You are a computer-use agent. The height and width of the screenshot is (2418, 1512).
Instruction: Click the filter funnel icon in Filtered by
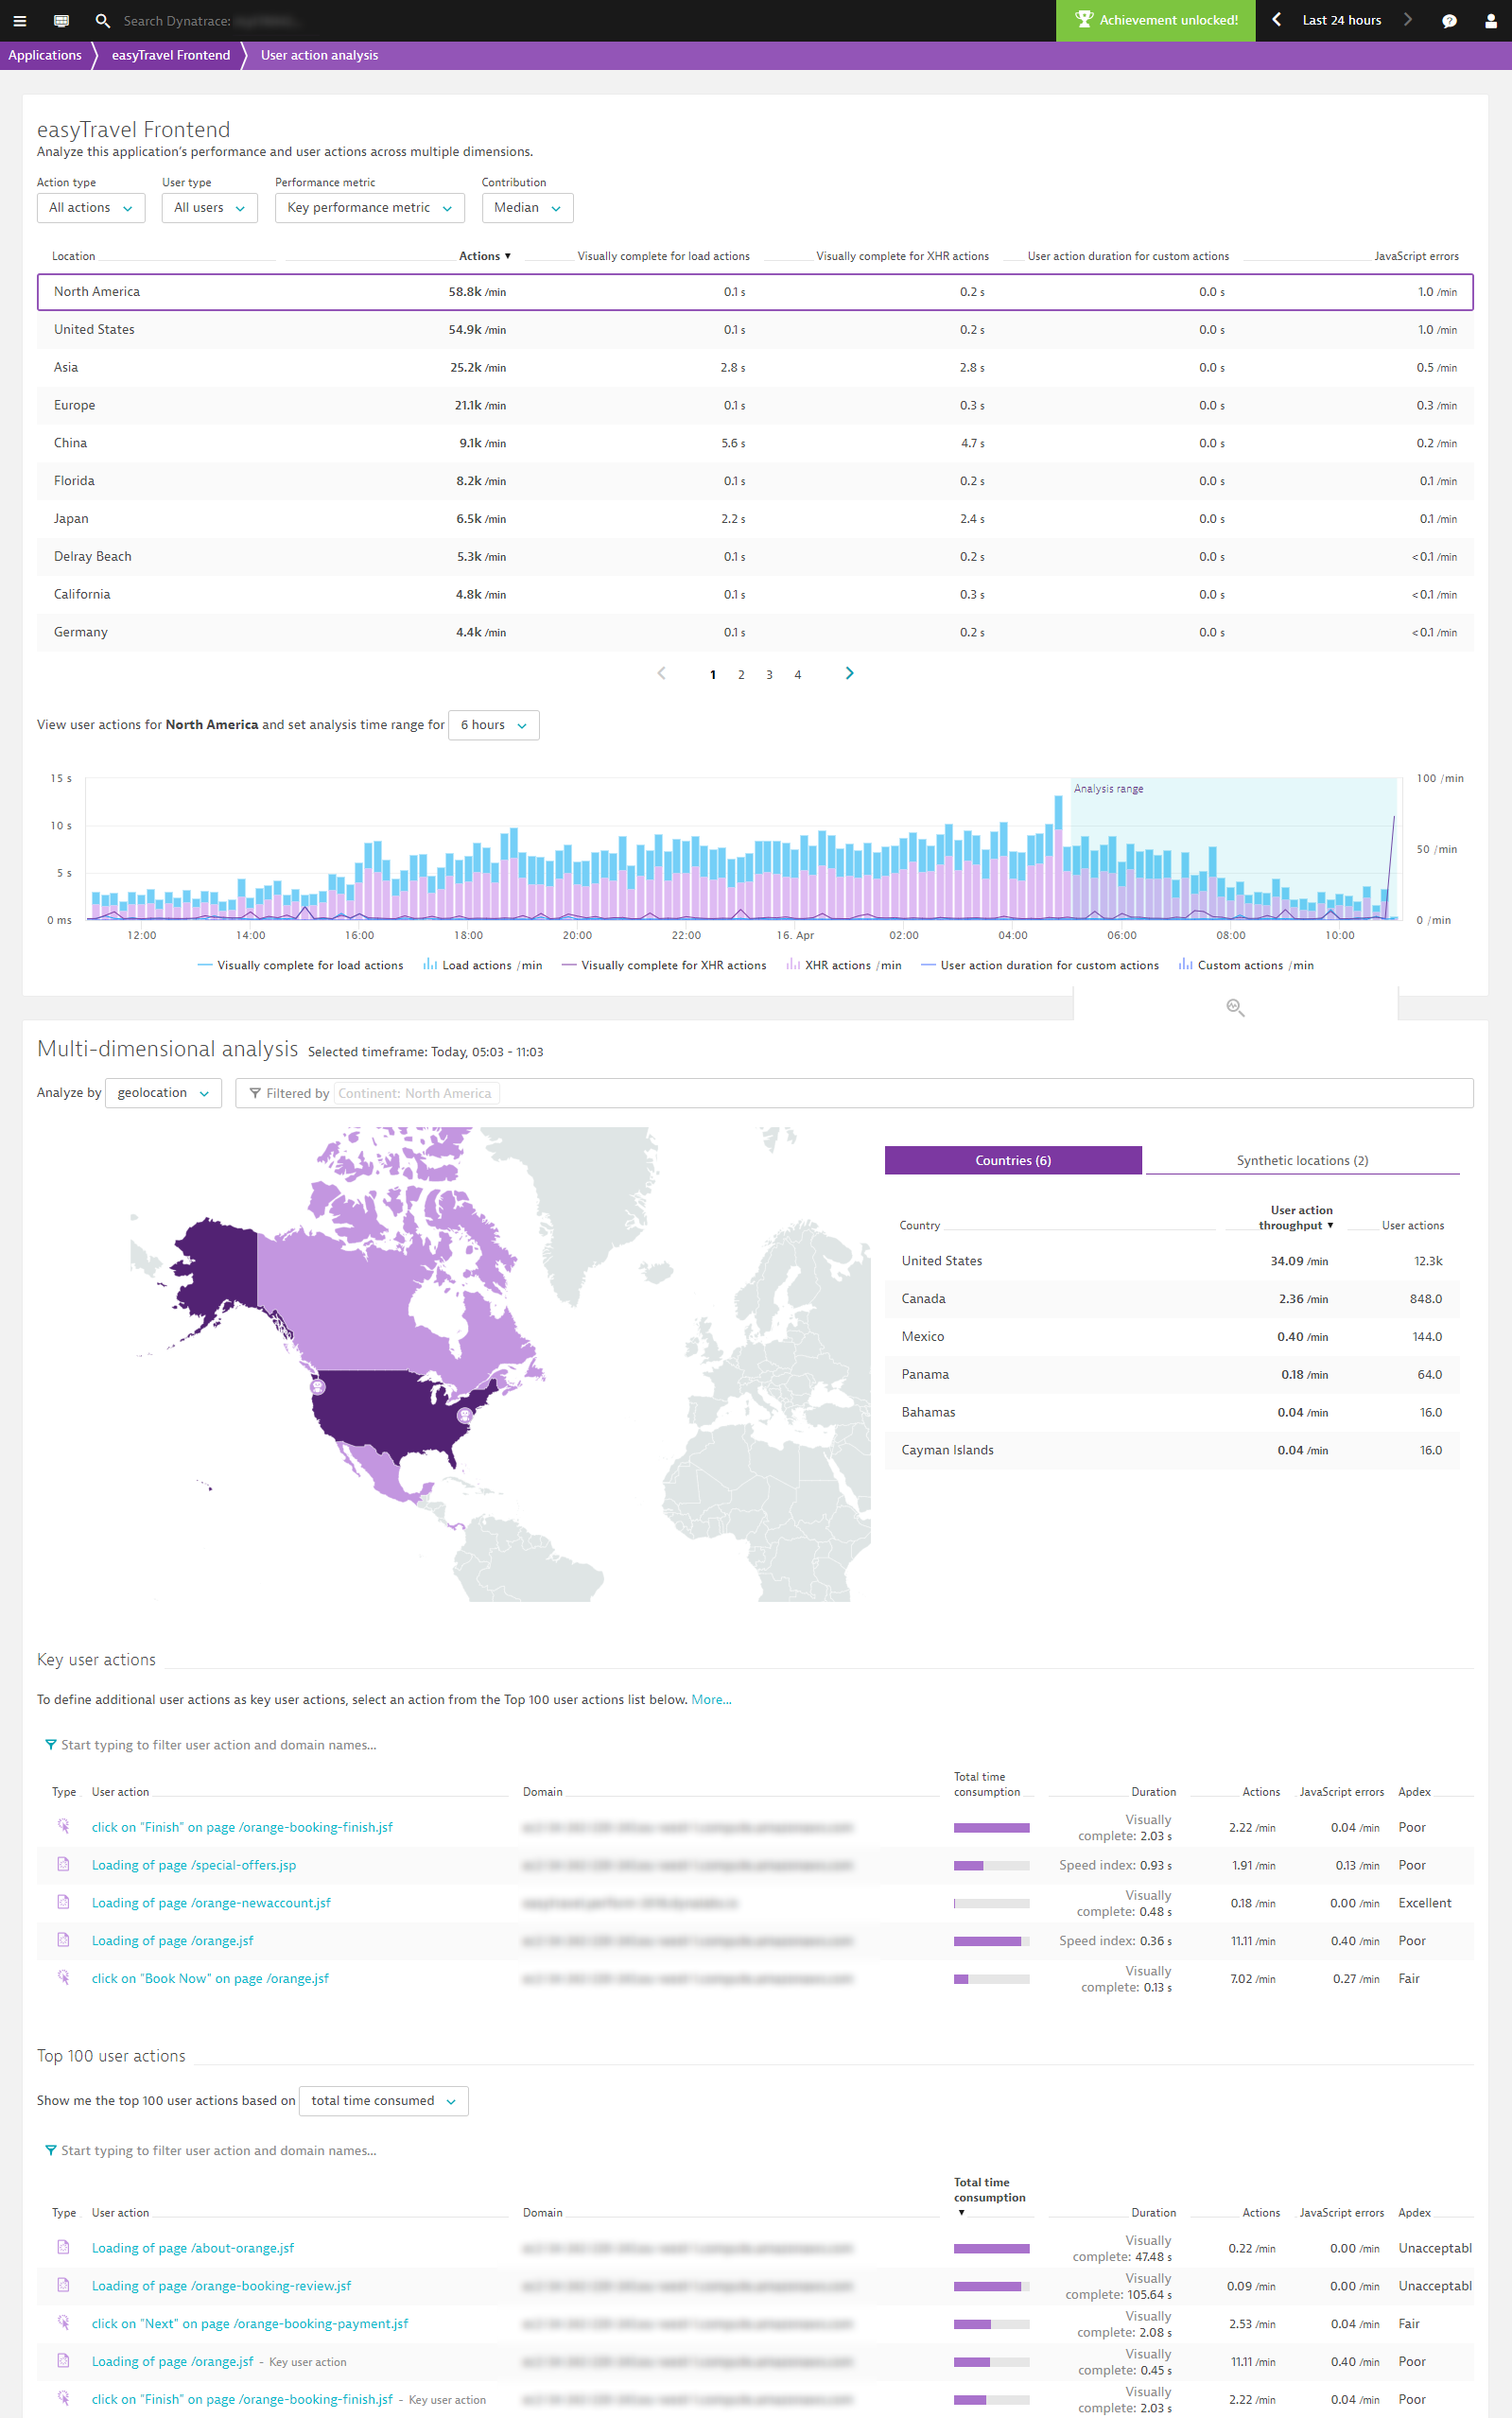[x=255, y=1093]
